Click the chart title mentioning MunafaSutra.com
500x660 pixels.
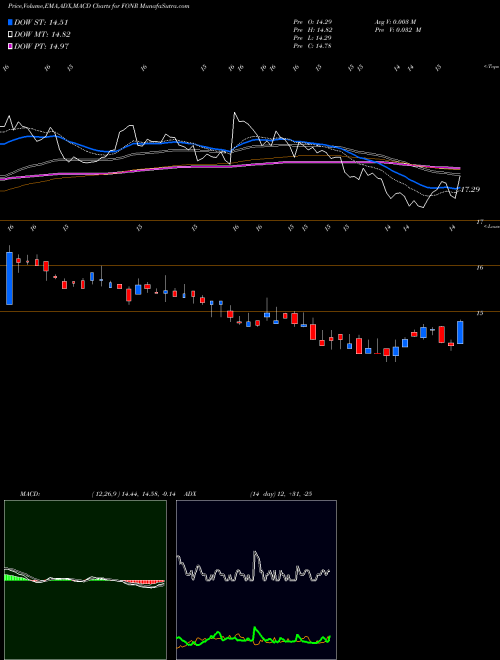(x=98, y=6)
